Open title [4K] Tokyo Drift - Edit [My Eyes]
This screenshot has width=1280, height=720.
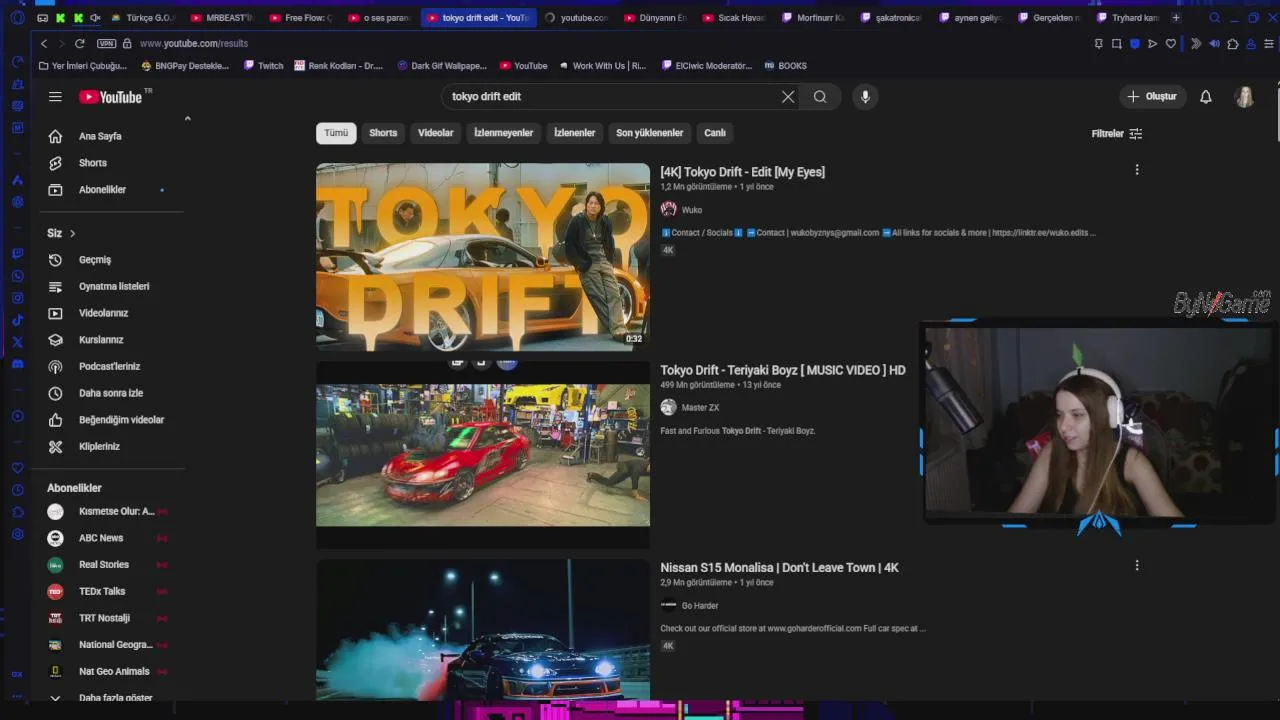pos(743,172)
